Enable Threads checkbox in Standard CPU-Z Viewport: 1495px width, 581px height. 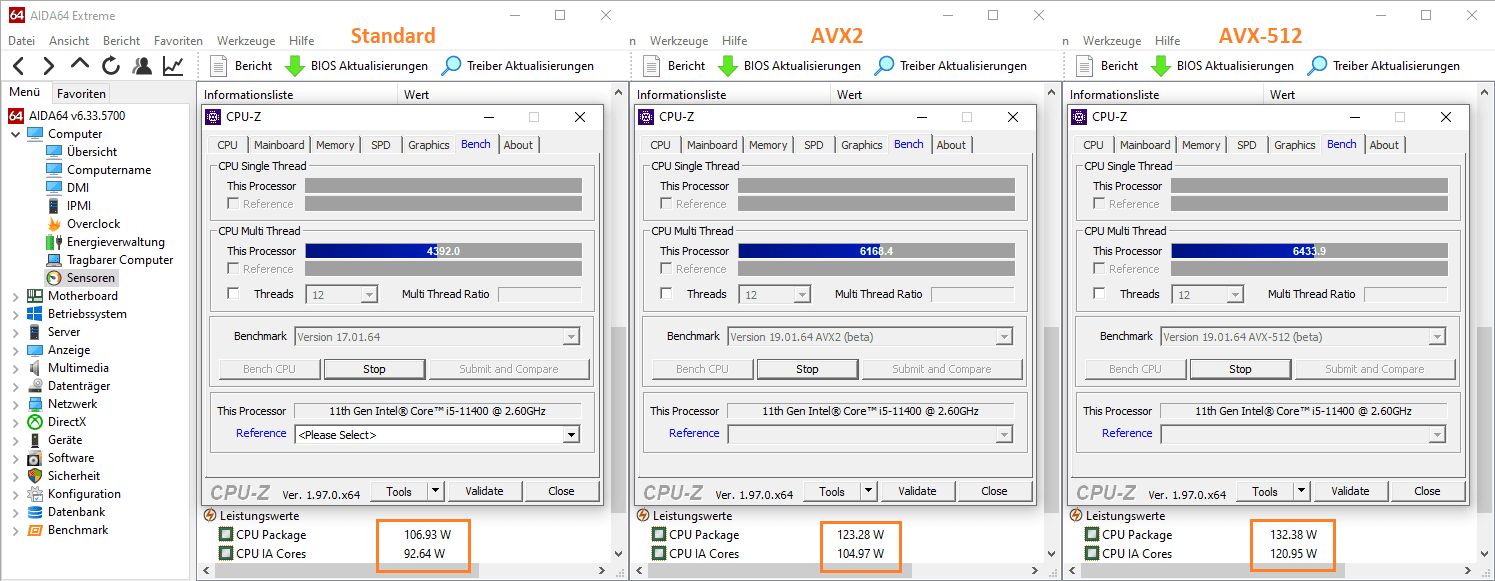[233, 294]
